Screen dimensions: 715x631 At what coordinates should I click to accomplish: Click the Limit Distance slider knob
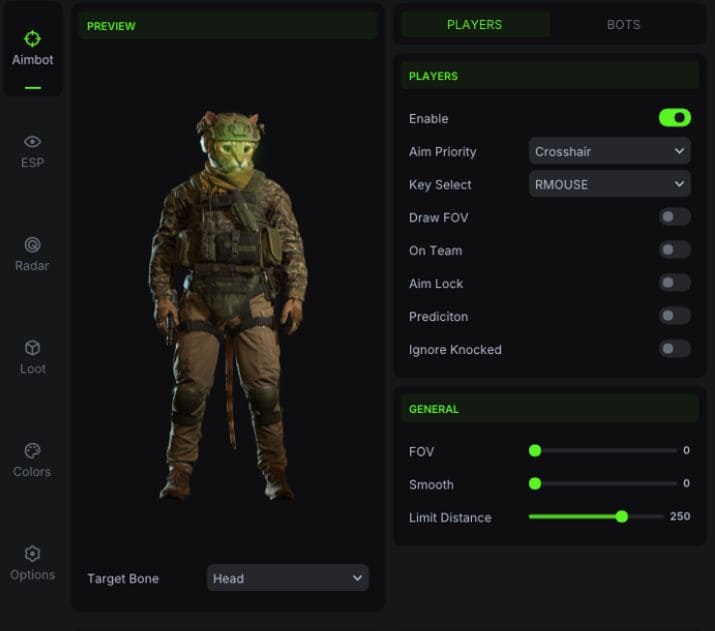point(622,517)
